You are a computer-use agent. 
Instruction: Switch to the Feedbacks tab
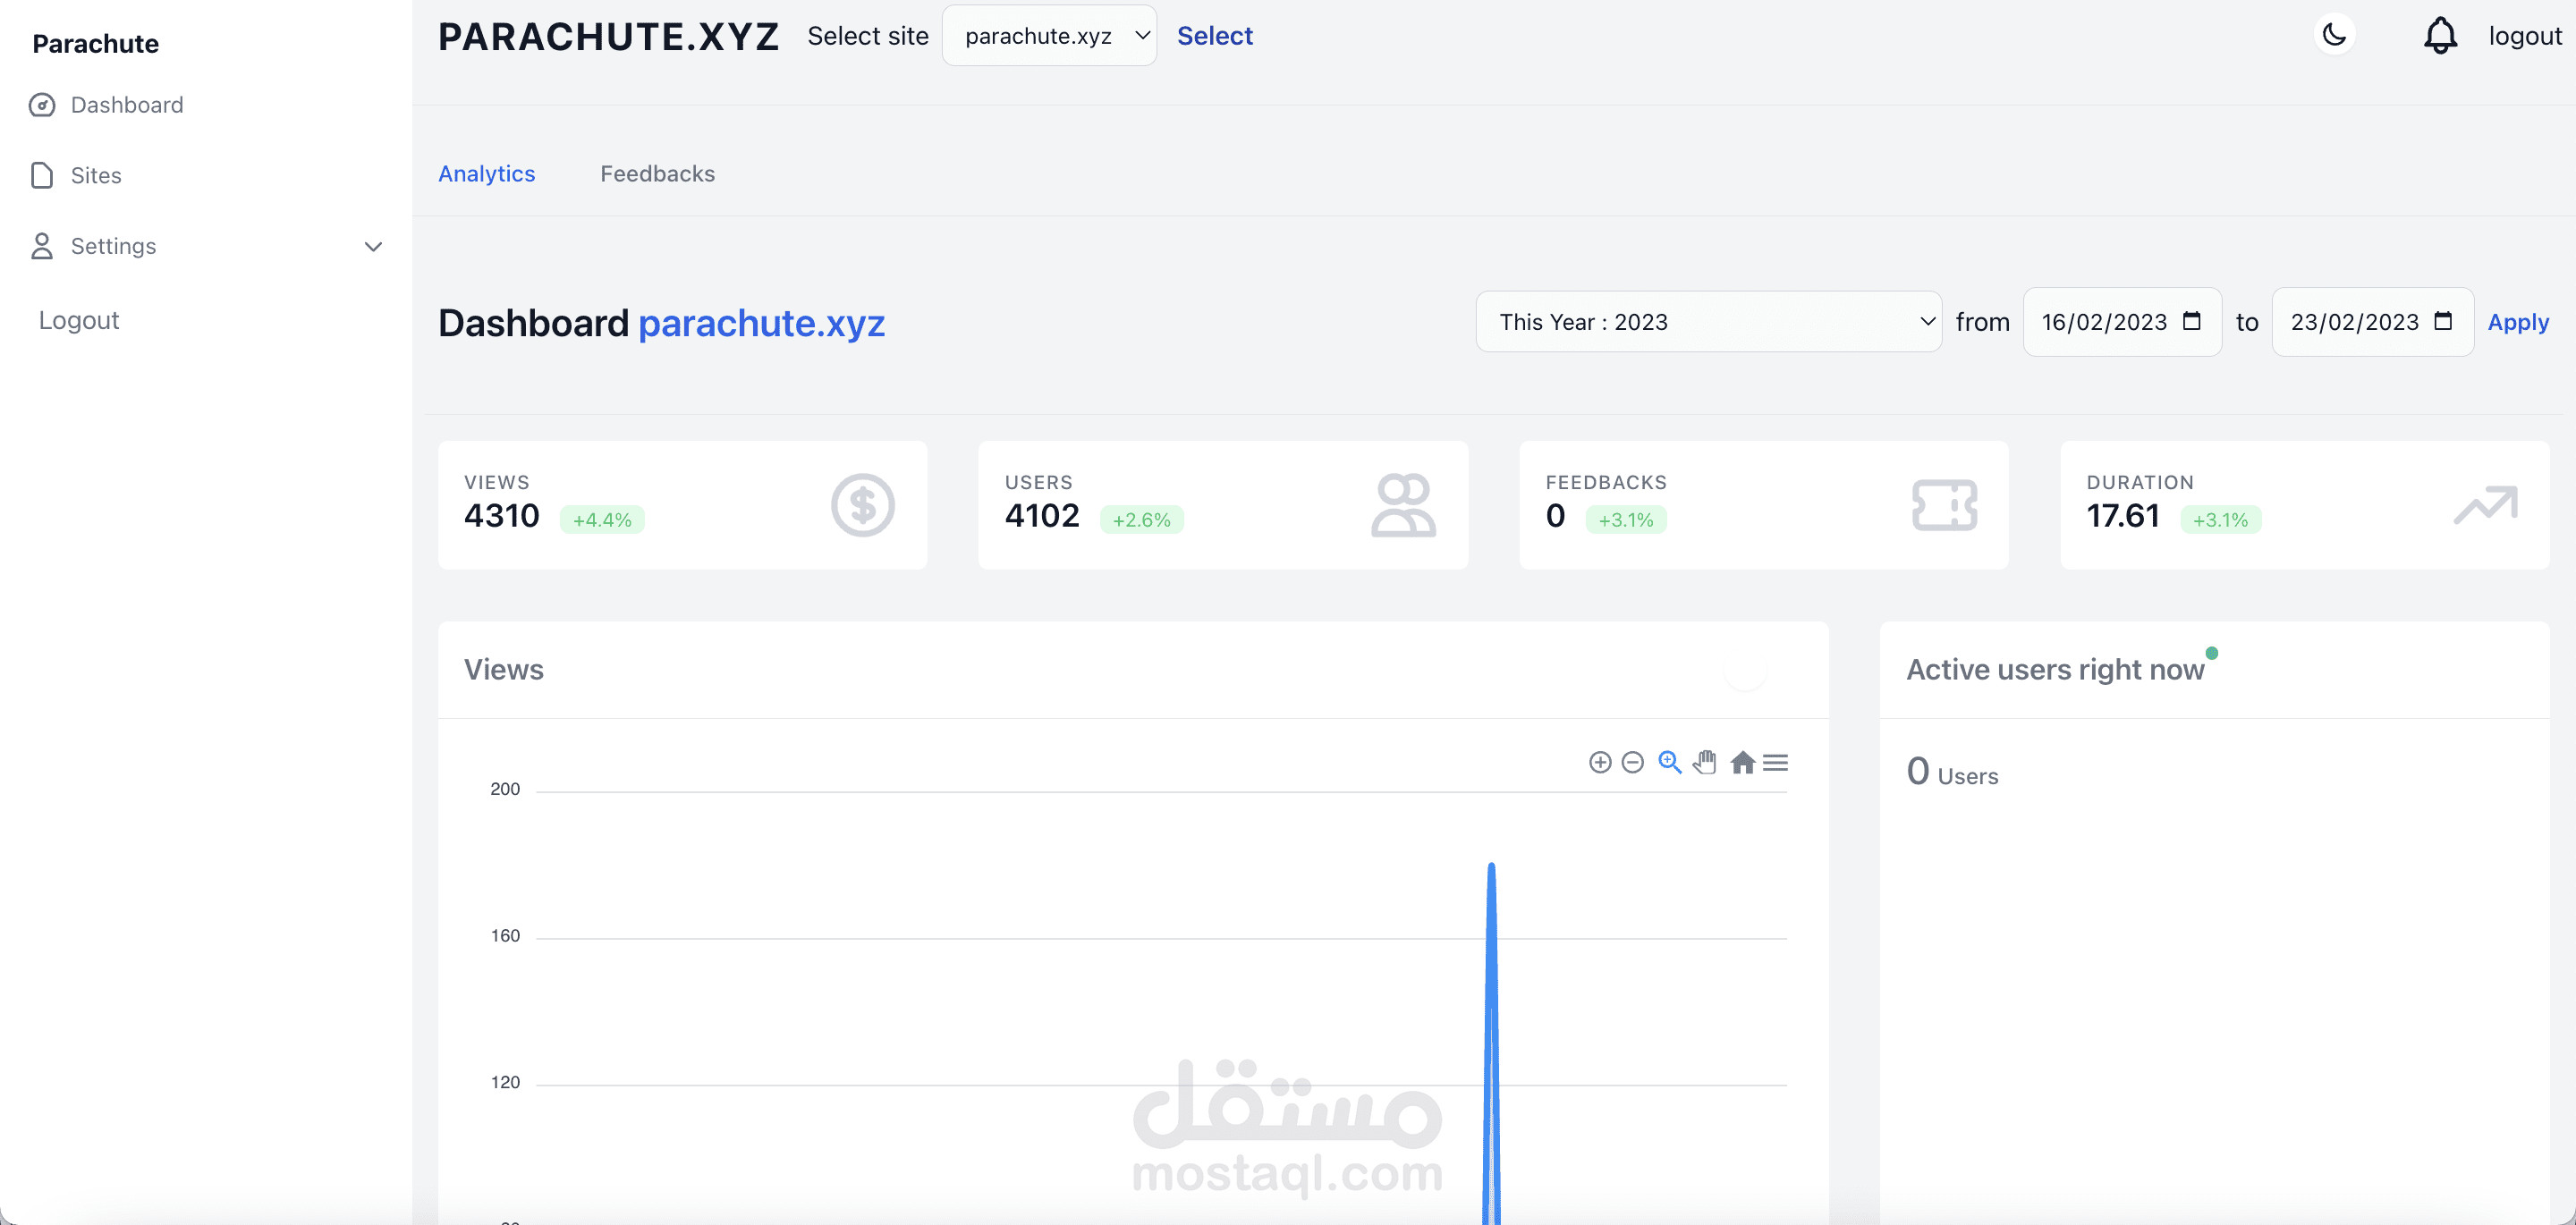[657, 174]
